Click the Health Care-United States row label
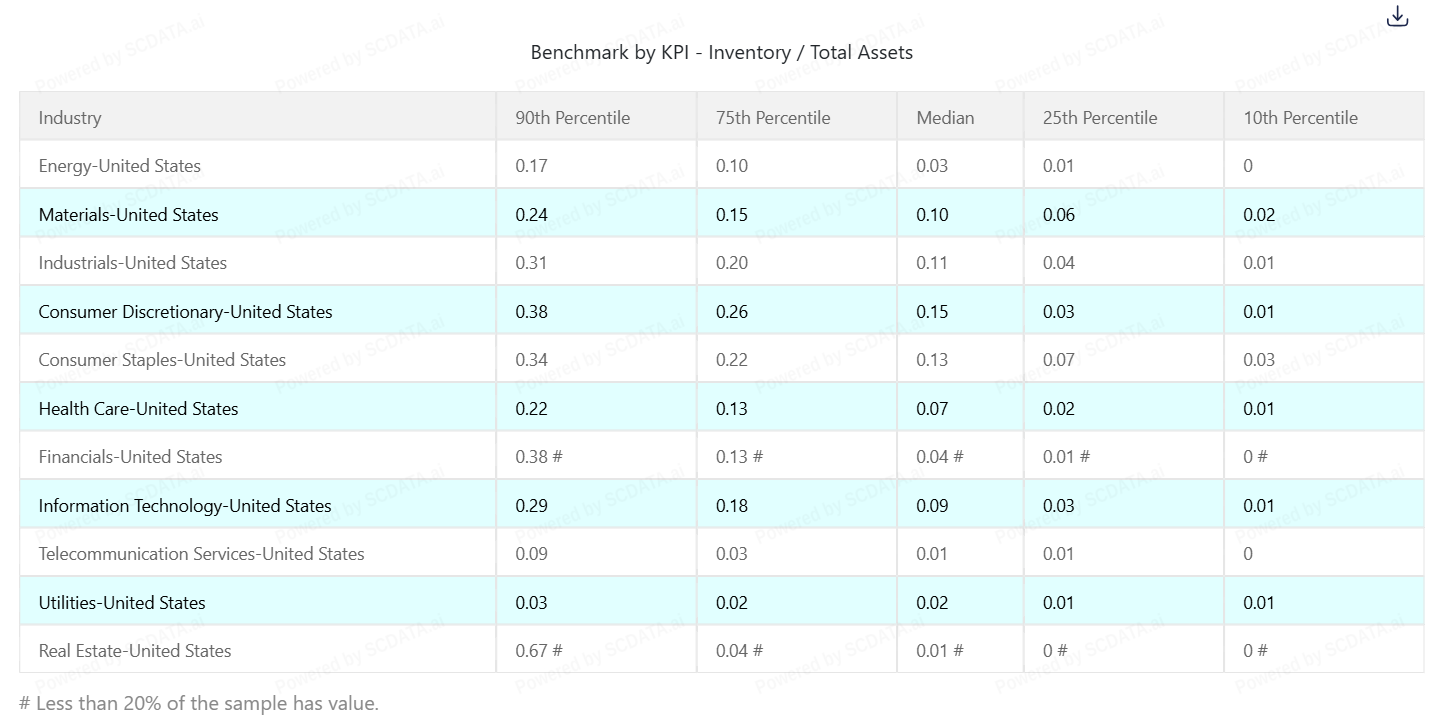This screenshot has width=1443, height=728. [138, 409]
